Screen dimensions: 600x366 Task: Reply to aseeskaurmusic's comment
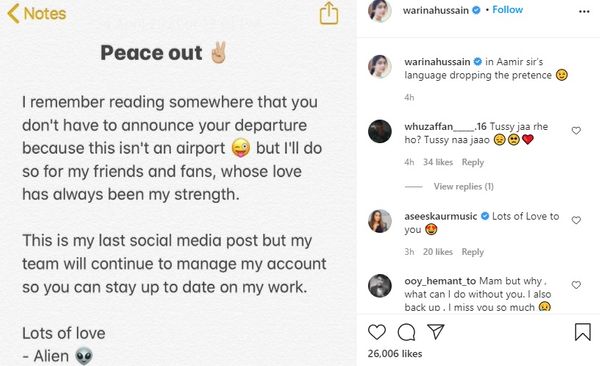pos(473,252)
